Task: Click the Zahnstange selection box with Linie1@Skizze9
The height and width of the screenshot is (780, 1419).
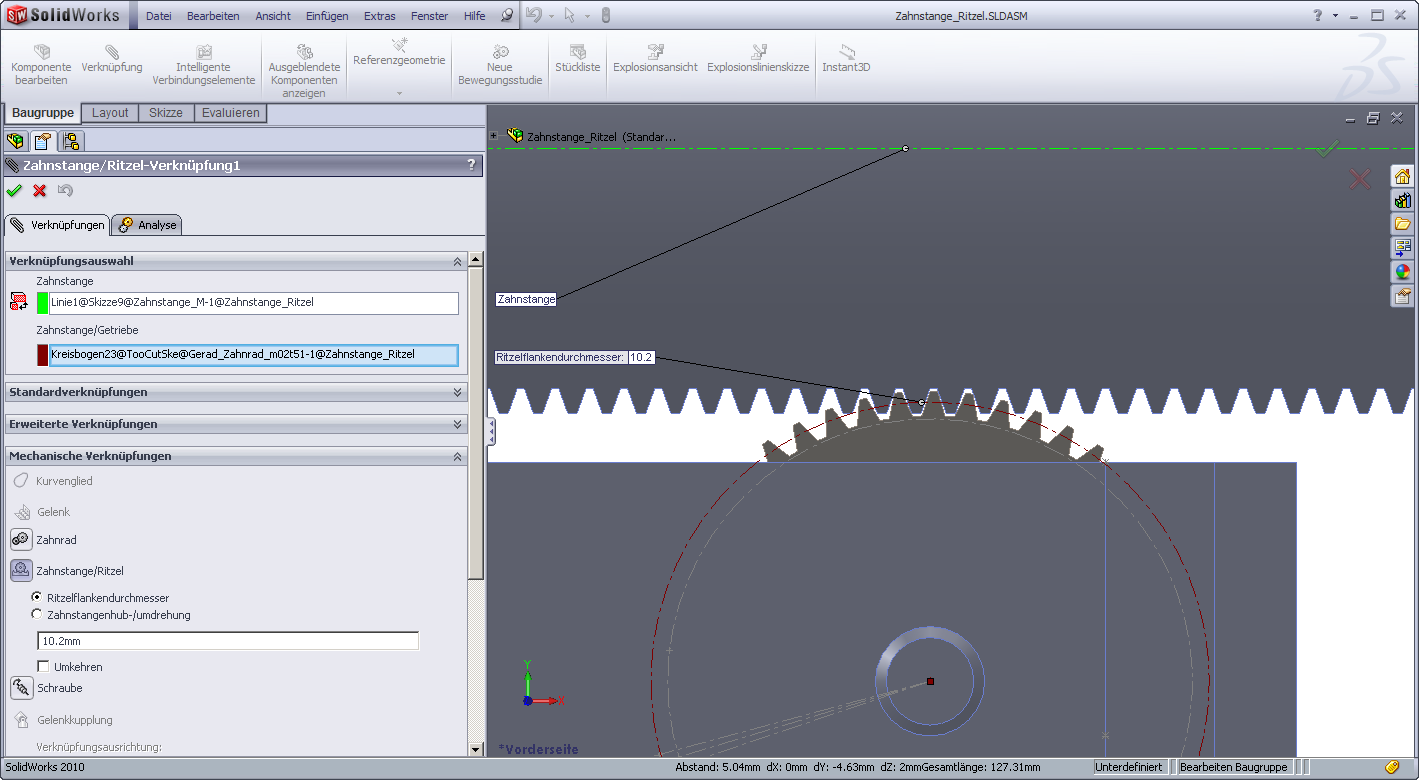Action: [254, 303]
